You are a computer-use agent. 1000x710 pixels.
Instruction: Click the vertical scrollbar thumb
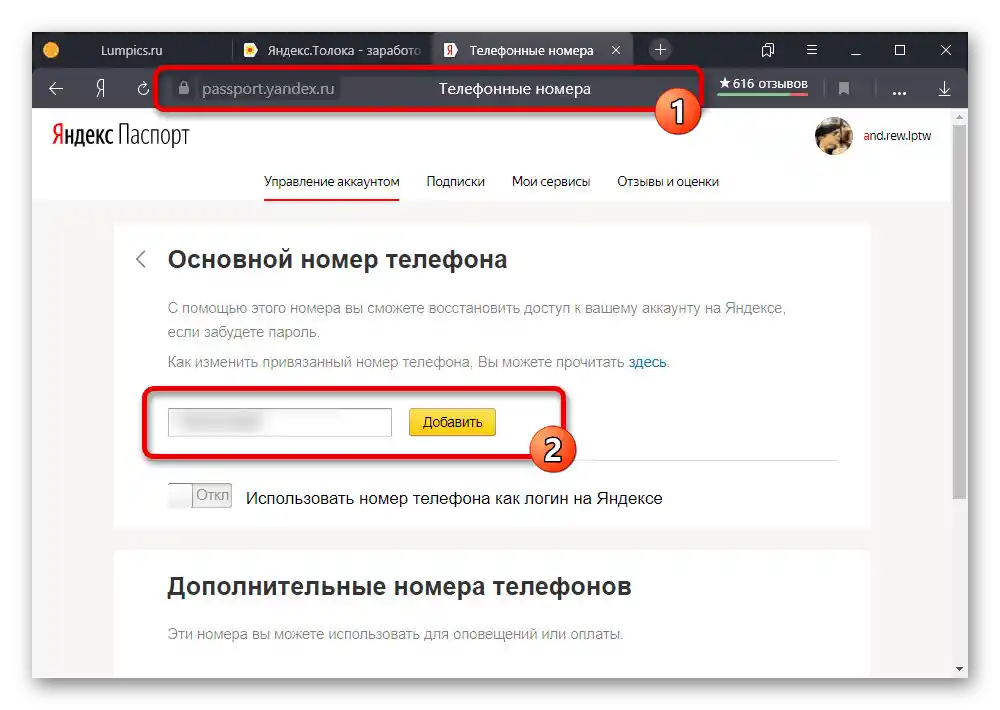point(959,313)
